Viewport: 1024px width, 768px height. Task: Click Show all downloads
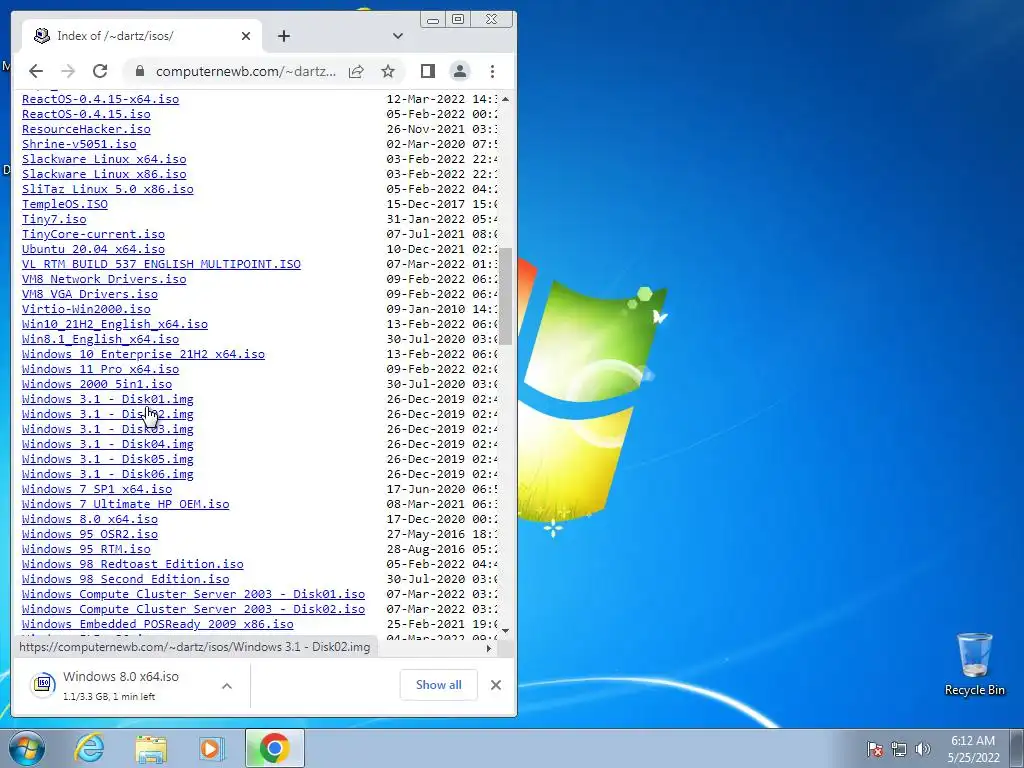[x=439, y=684]
